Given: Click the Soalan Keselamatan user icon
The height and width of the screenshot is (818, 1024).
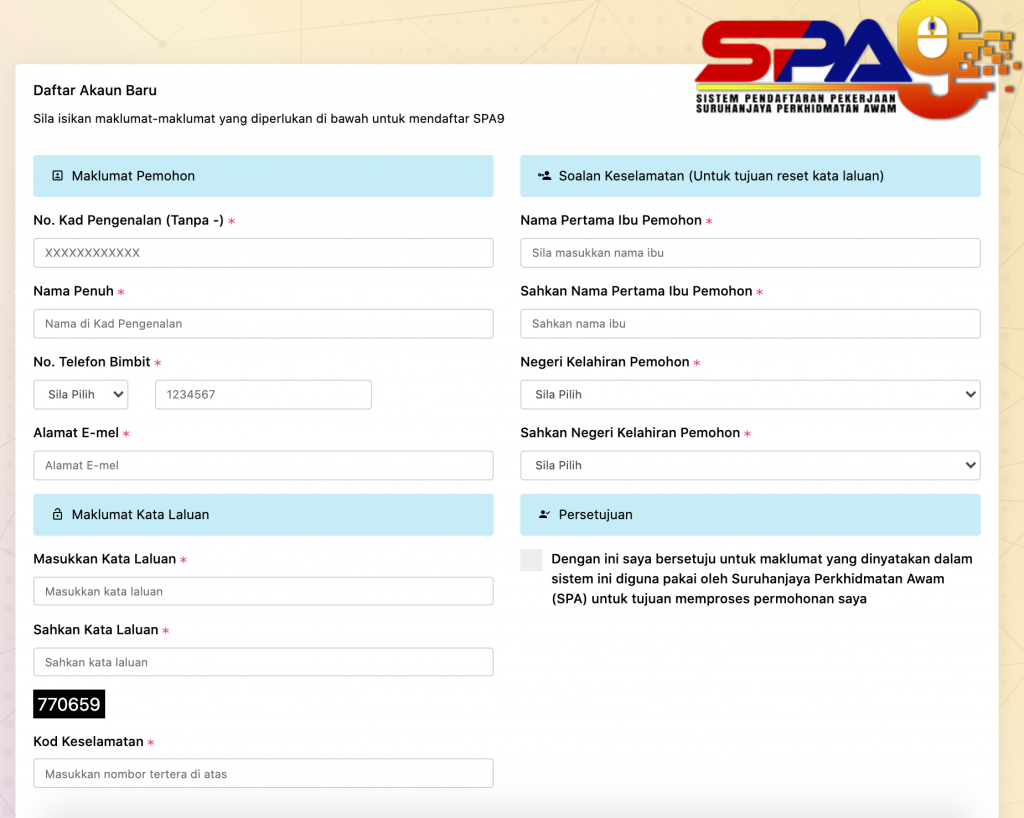Looking at the screenshot, I should coord(544,176).
